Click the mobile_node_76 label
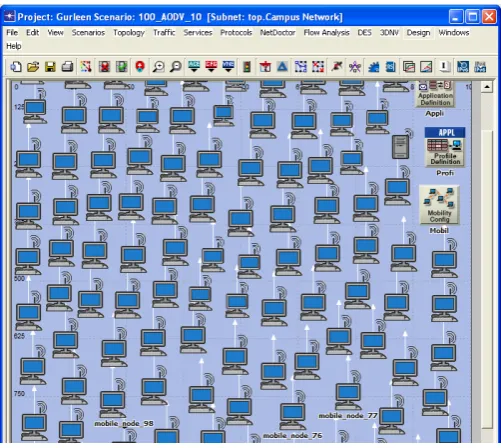Viewport: 501px width, 448px height. (292, 435)
